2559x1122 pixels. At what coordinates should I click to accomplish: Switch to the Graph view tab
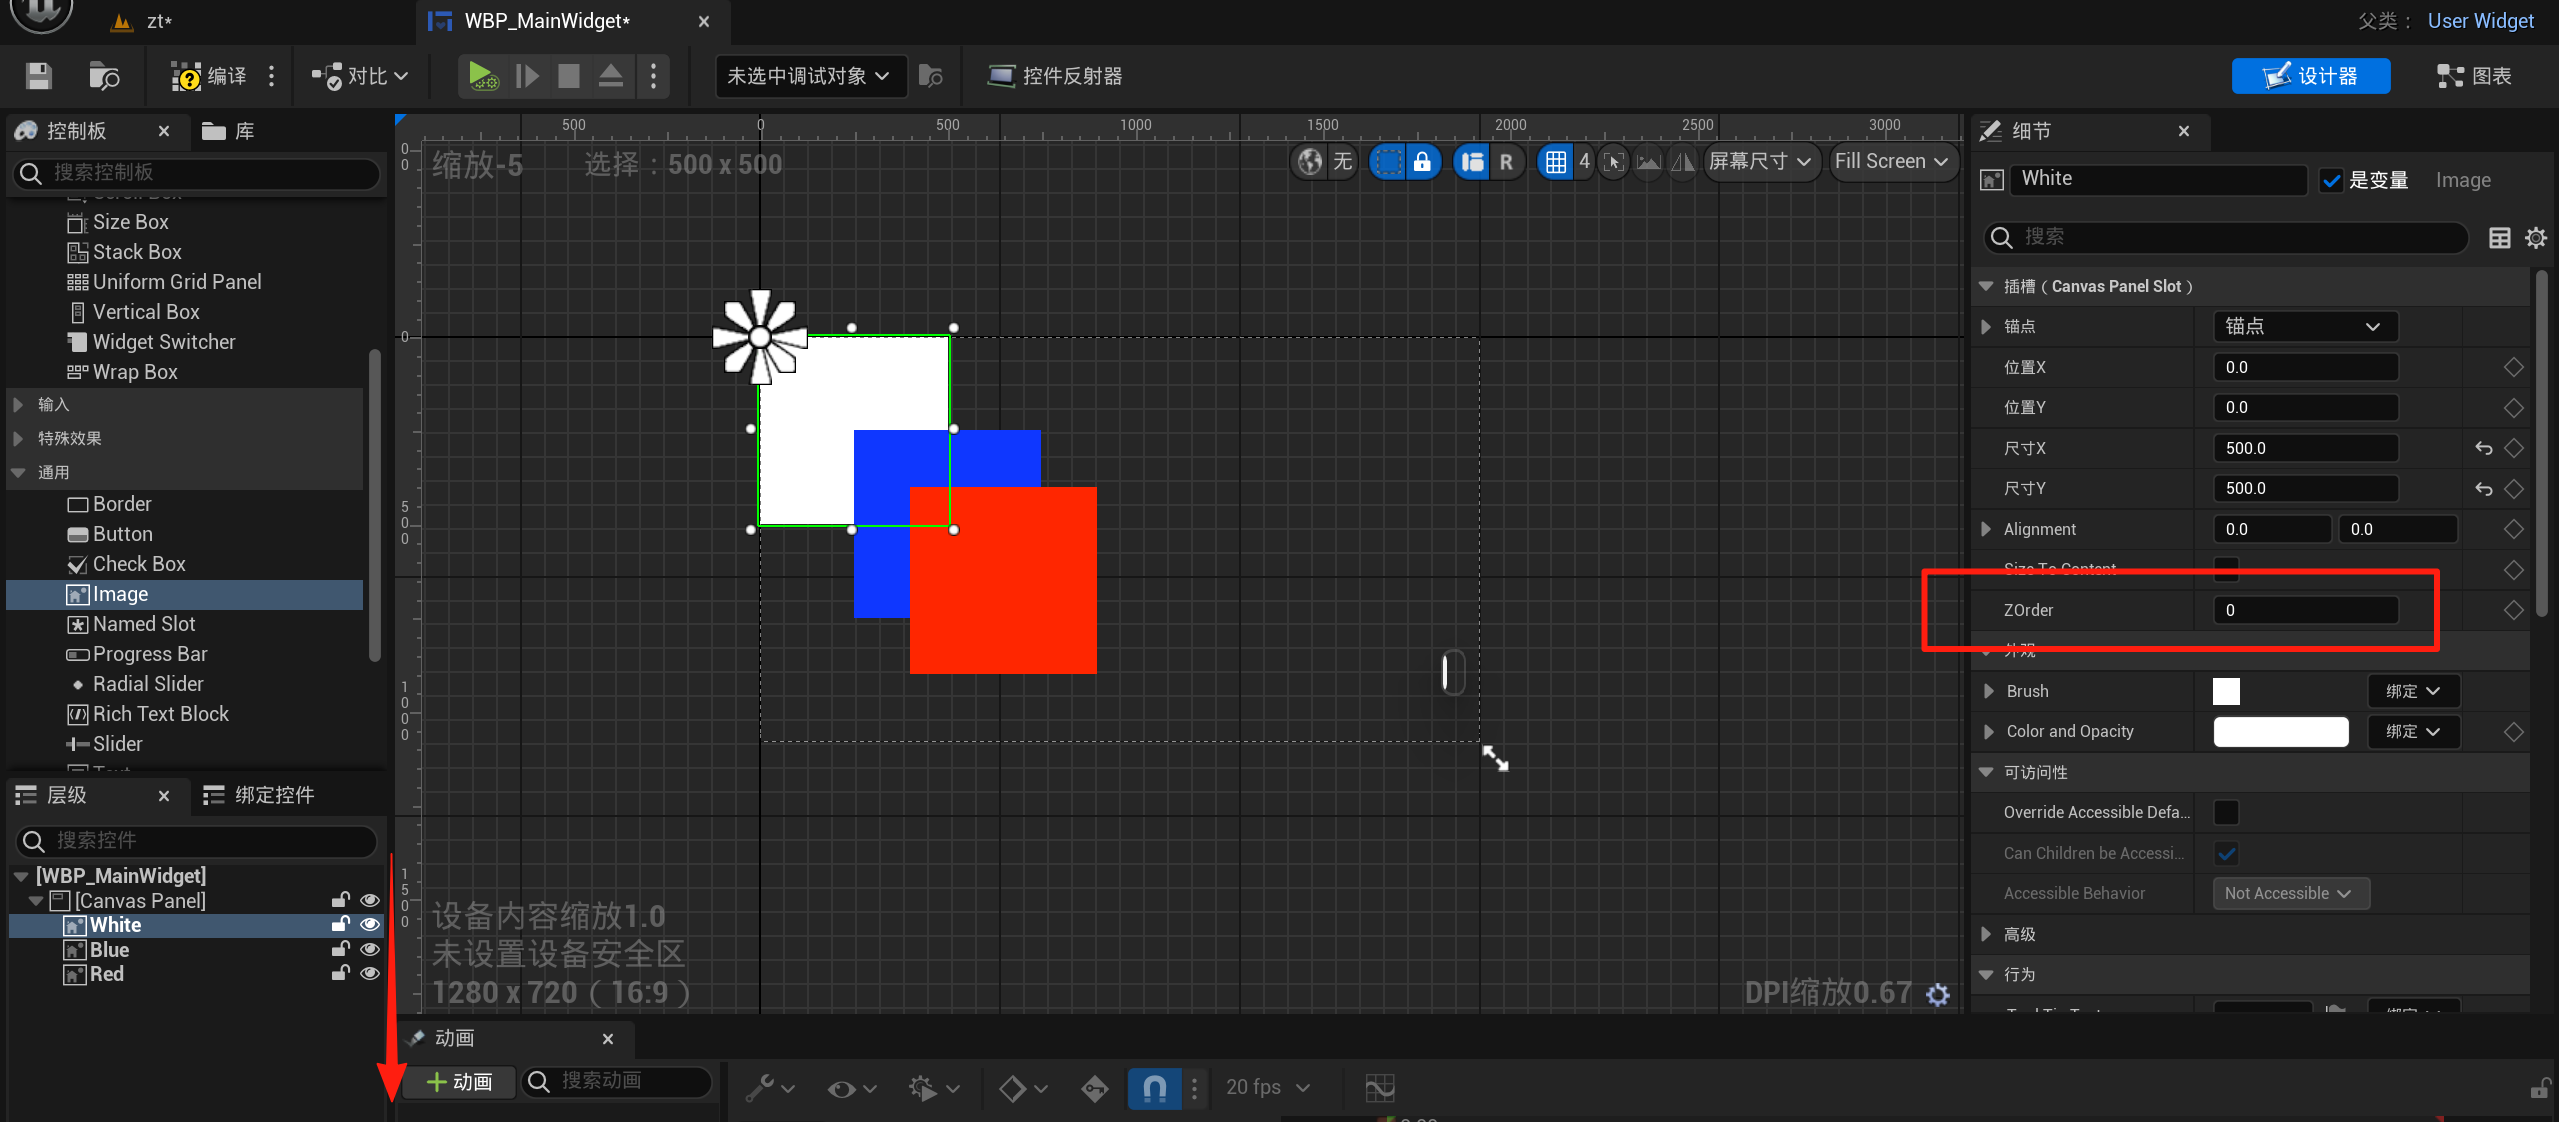point(2474,76)
